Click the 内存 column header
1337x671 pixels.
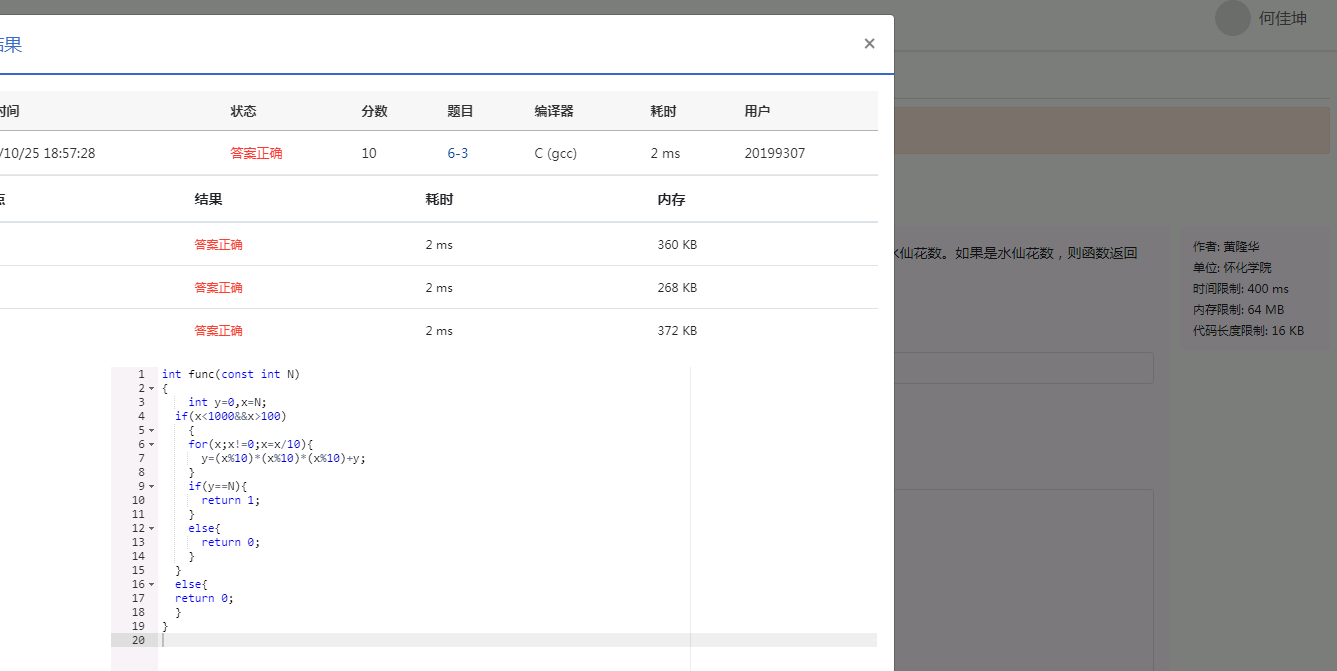pyautogui.click(x=671, y=199)
